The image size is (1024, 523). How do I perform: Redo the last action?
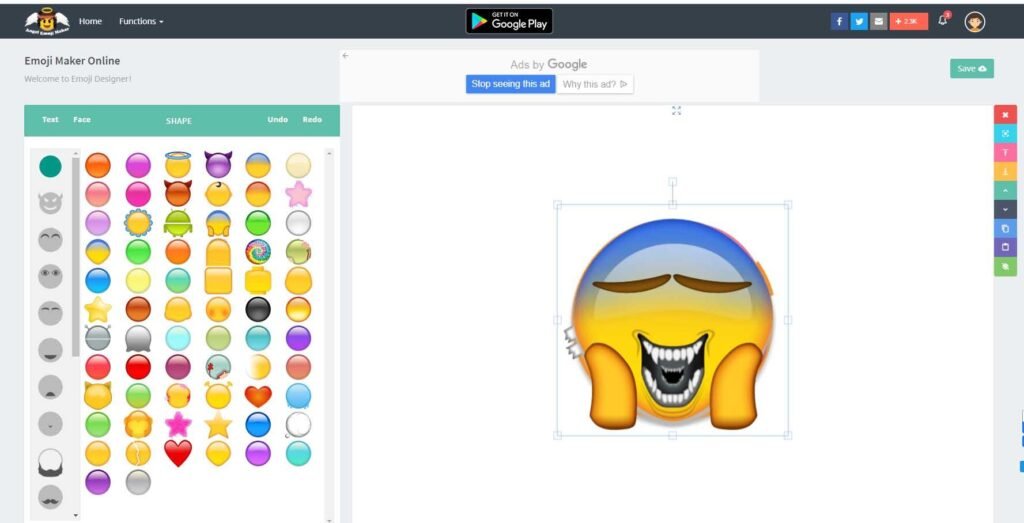pyautogui.click(x=312, y=119)
